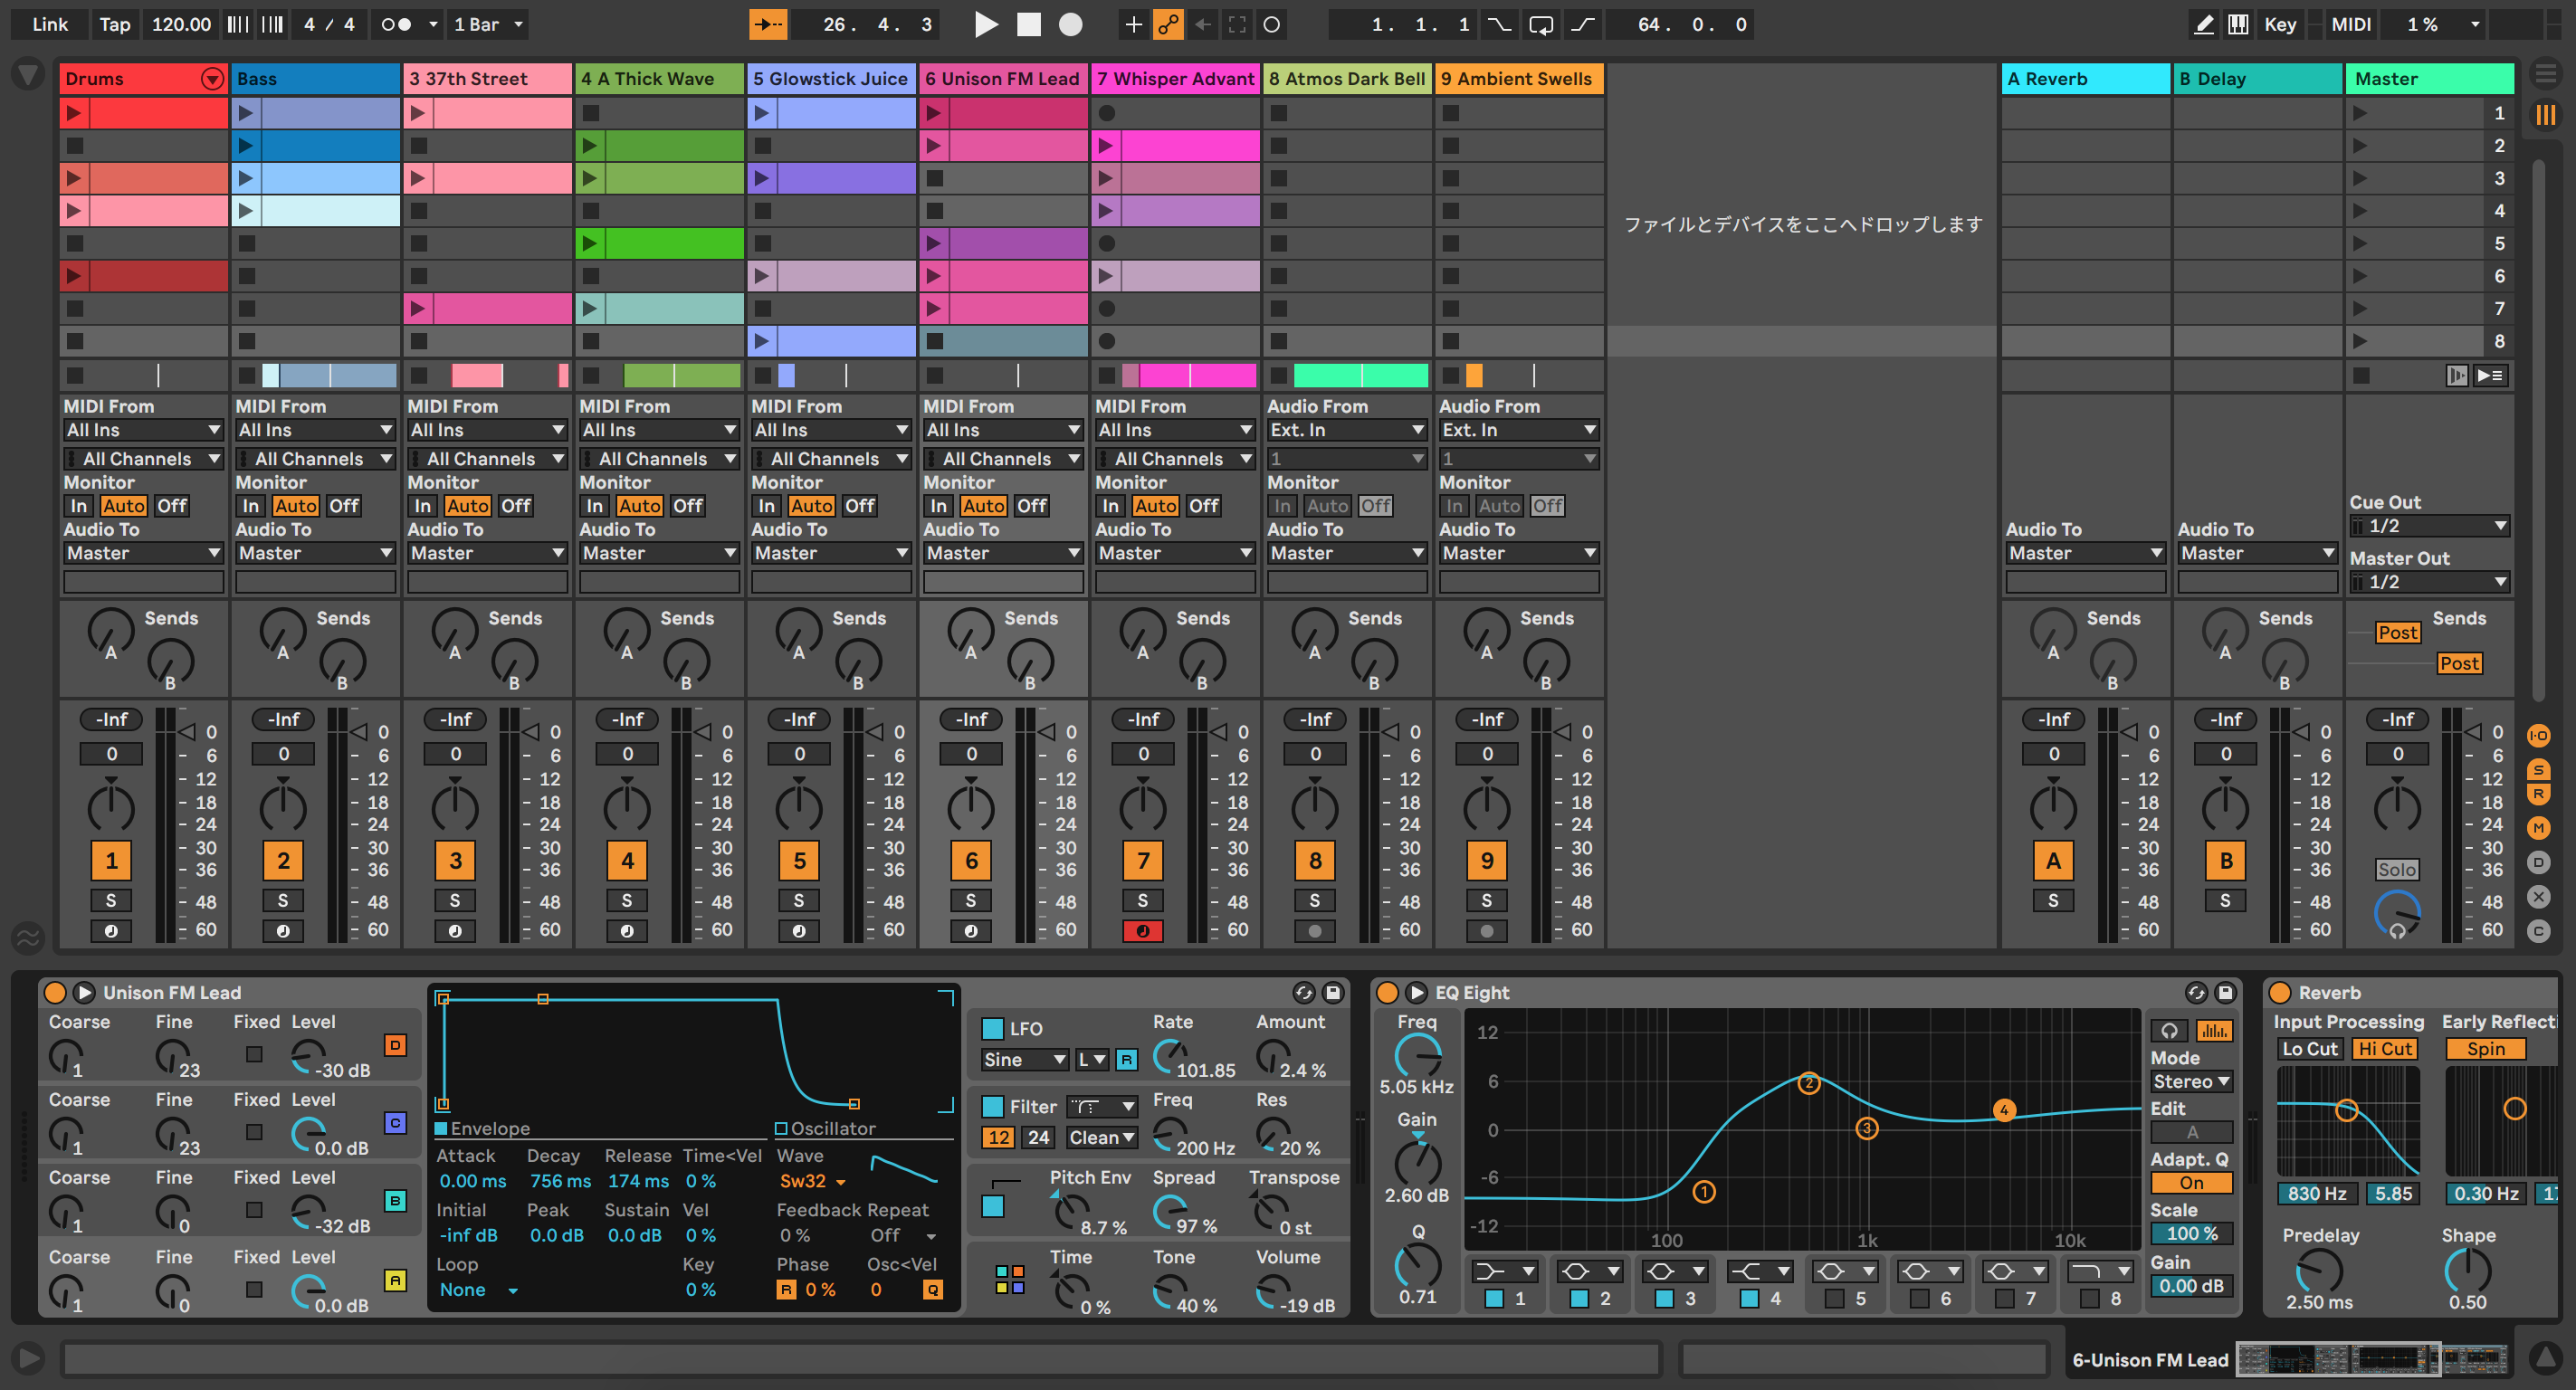Disable Hi Cut in Reverb input processing

pyautogui.click(x=2384, y=1048)
